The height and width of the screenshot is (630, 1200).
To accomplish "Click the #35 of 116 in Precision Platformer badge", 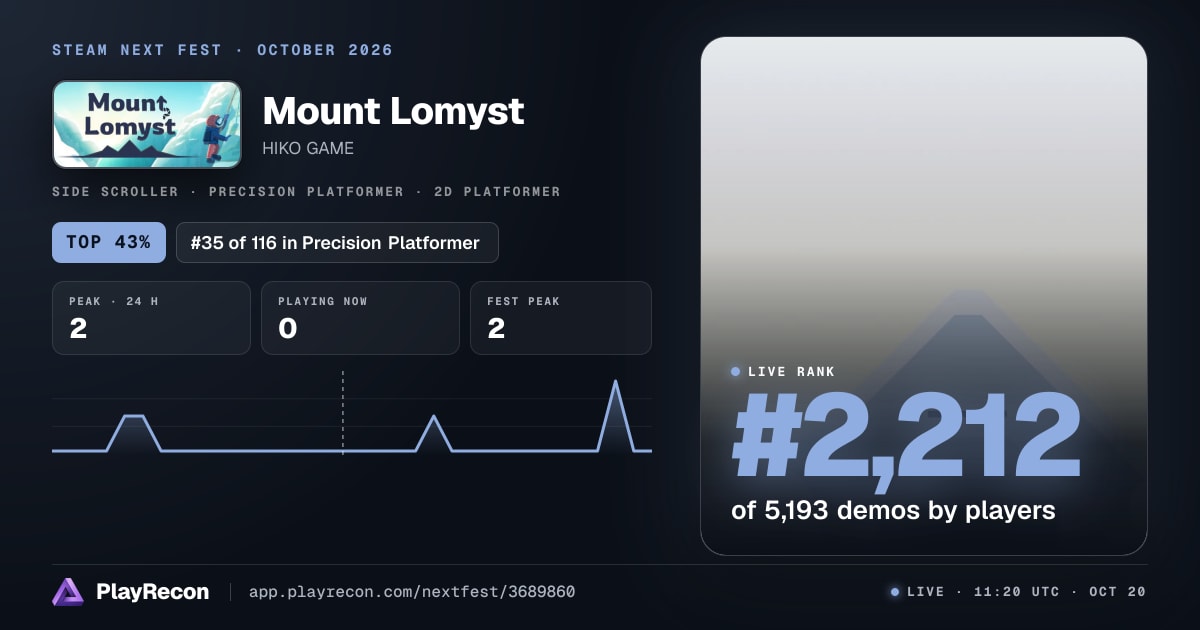I will click(x=337, y=243).
